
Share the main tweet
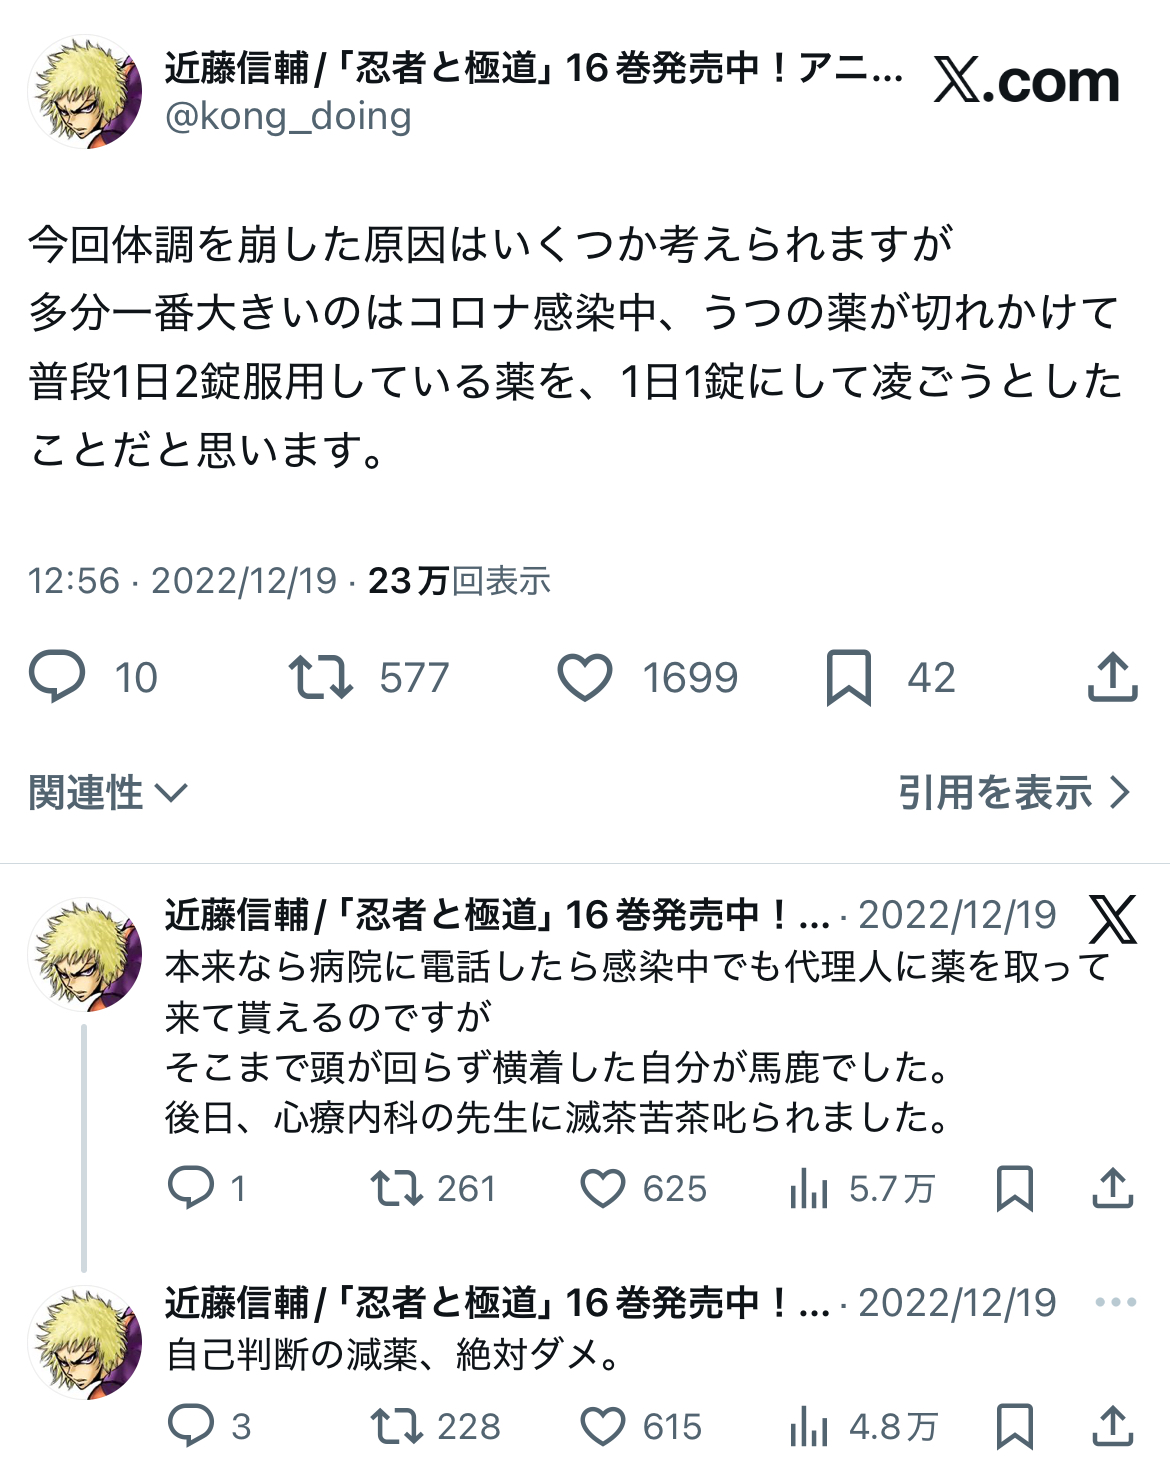pos(1112,677)
